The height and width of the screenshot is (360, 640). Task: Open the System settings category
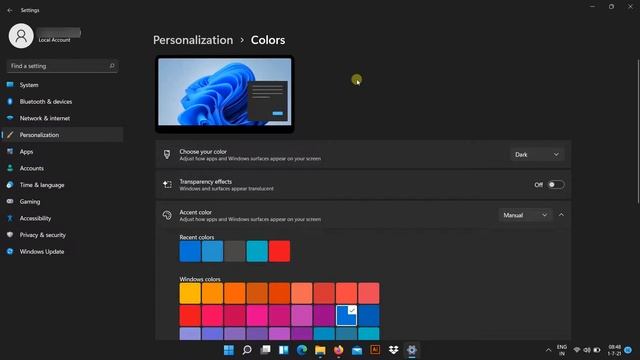click(x=62, y=85)
